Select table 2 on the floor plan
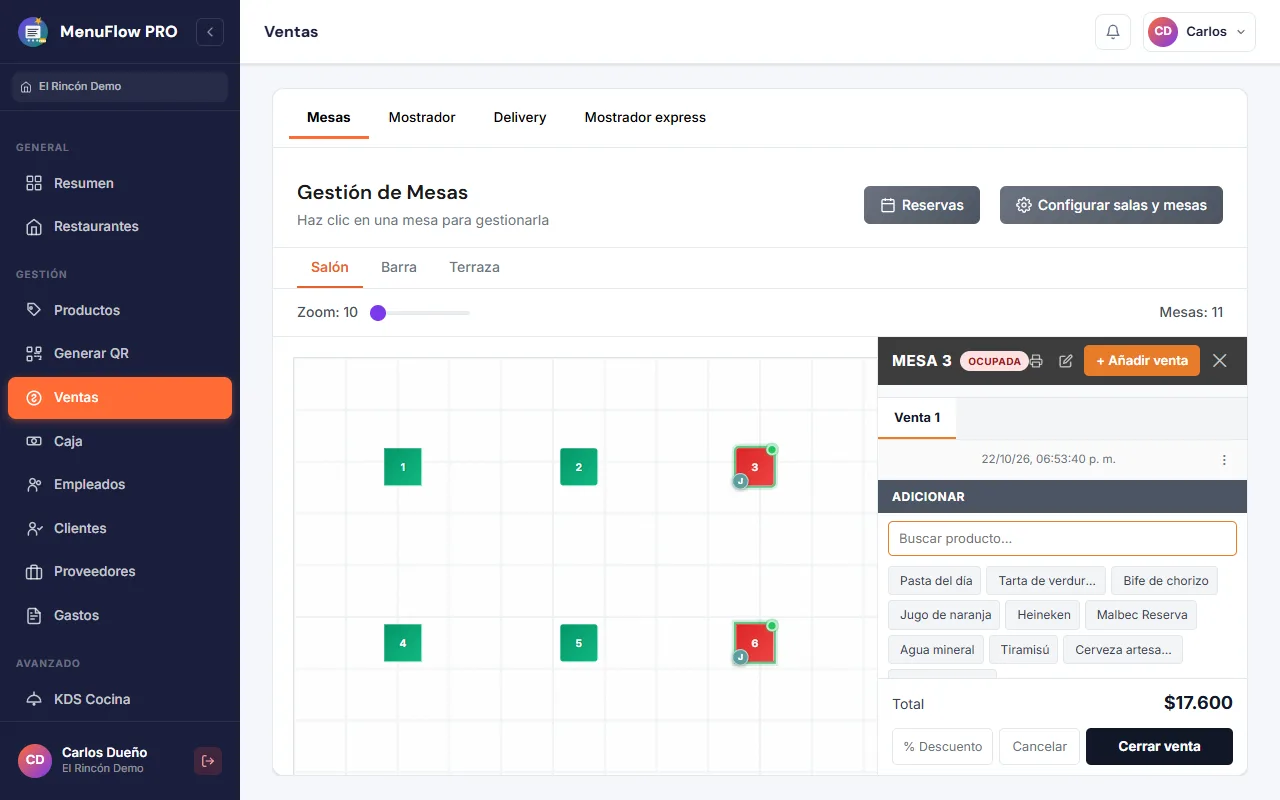The width and height of the screenshot is (1280, 800). pos(579,467)
